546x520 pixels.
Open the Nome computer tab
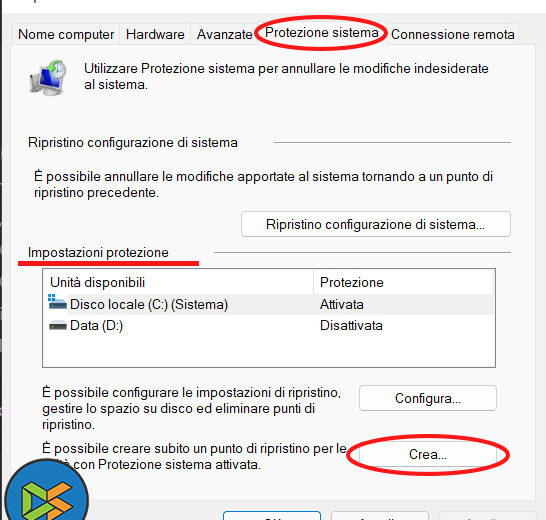pos(66,34)
